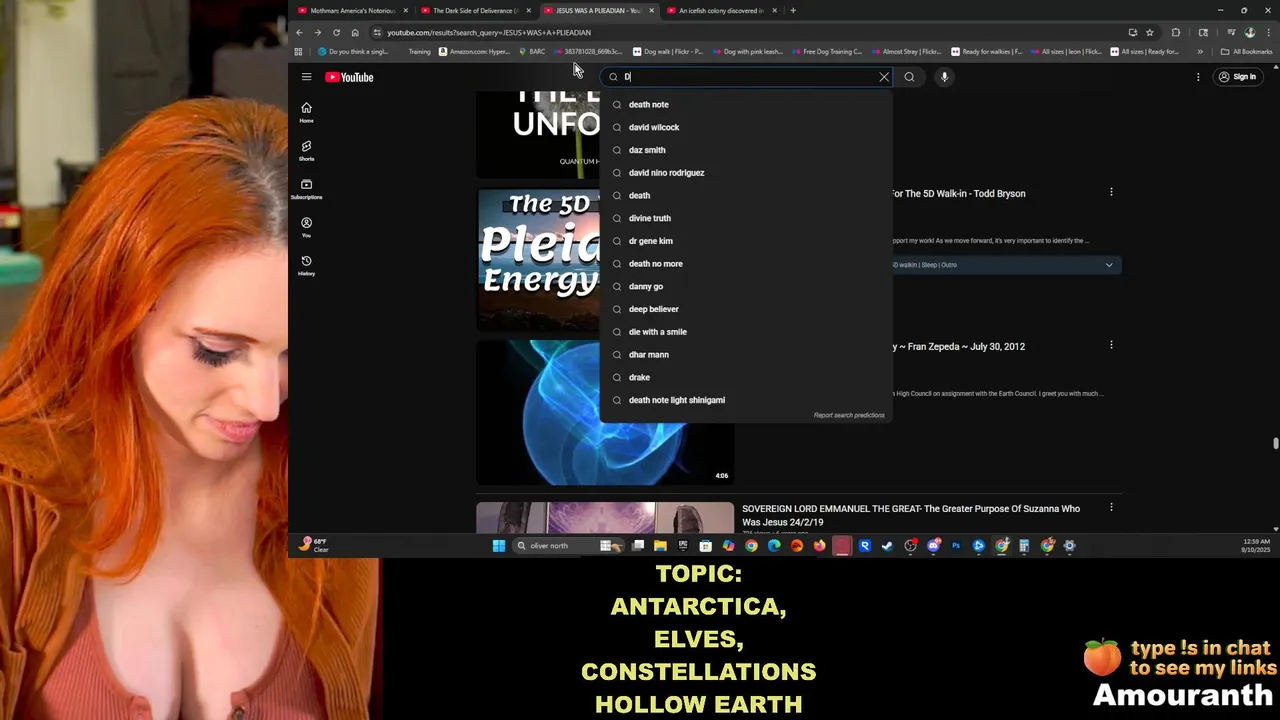Switch to the Mothman browser tab
1280x720 pixels.
click(x=352, y=11)
